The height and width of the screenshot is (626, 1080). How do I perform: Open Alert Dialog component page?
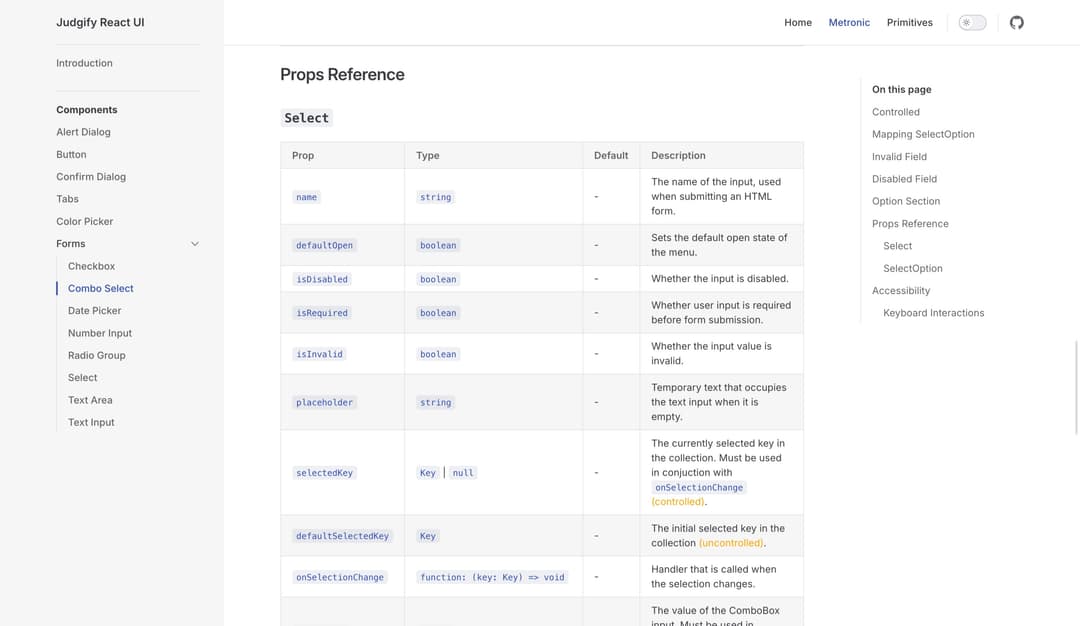coord(83,132)
